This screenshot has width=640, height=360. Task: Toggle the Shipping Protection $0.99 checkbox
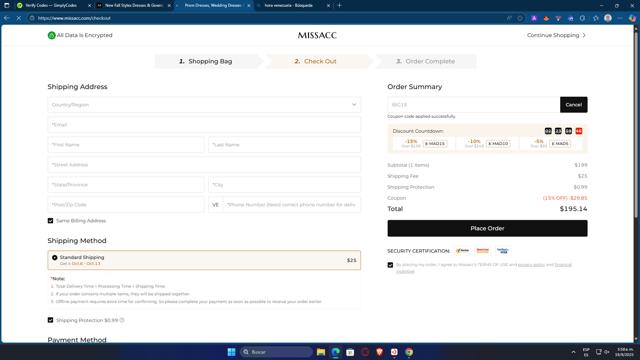(x=51, y=320)
